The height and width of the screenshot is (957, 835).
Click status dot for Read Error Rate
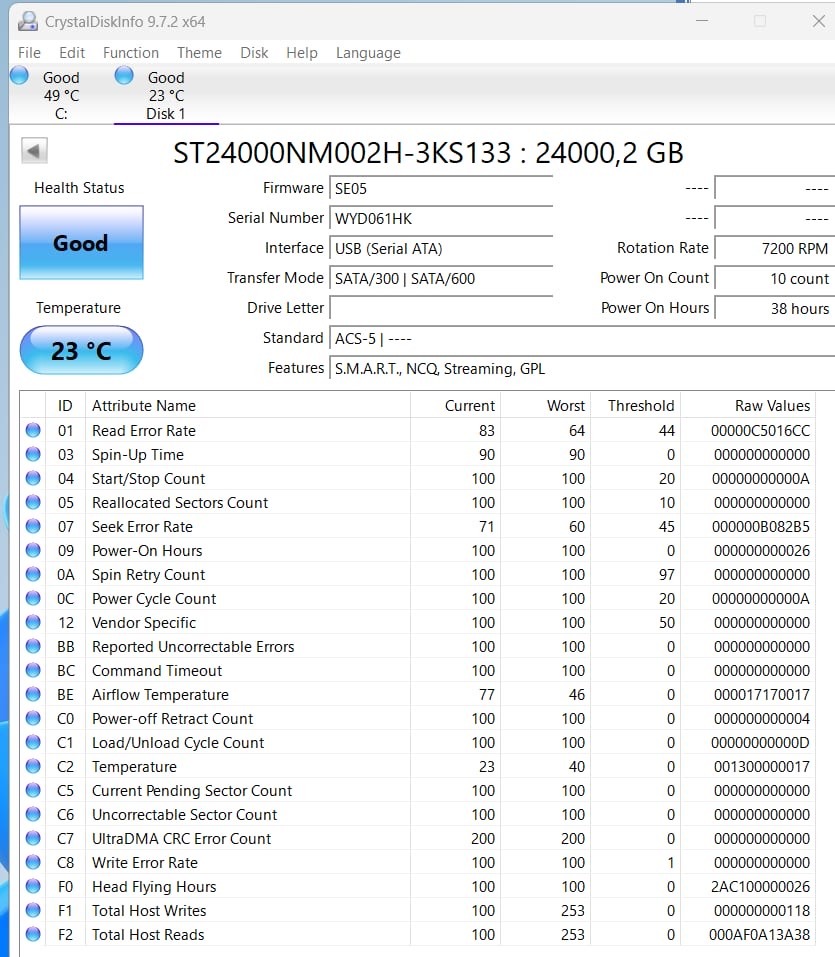[x=33, y=430]
